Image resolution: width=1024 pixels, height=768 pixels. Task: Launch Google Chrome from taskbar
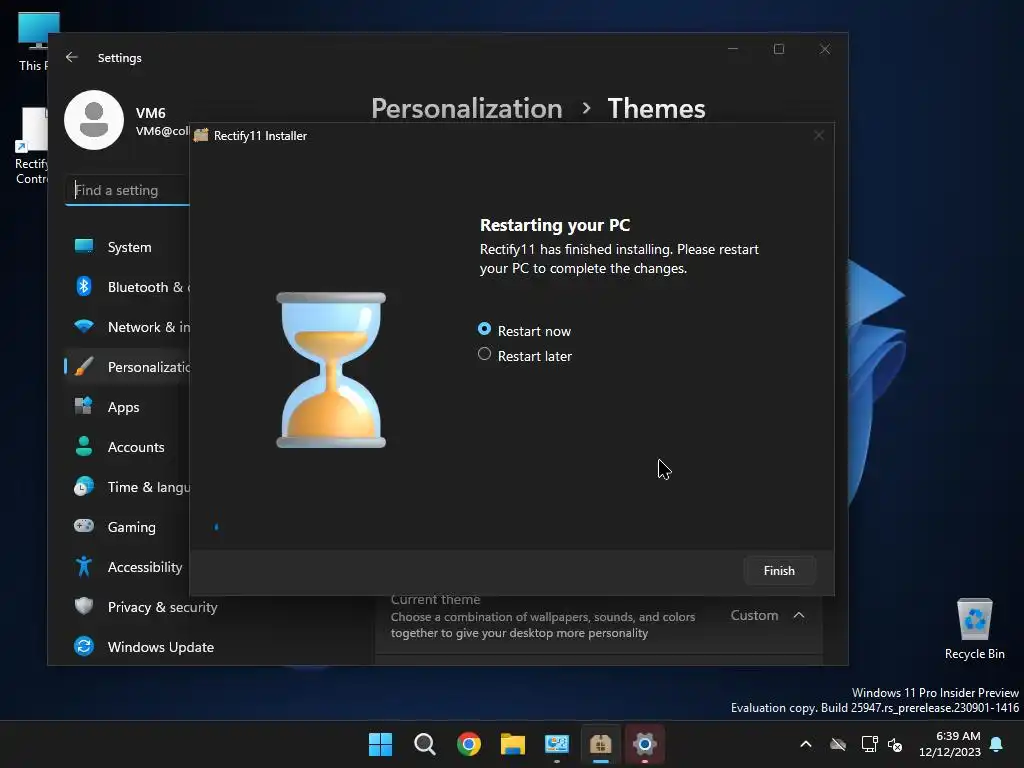(469, 744)
